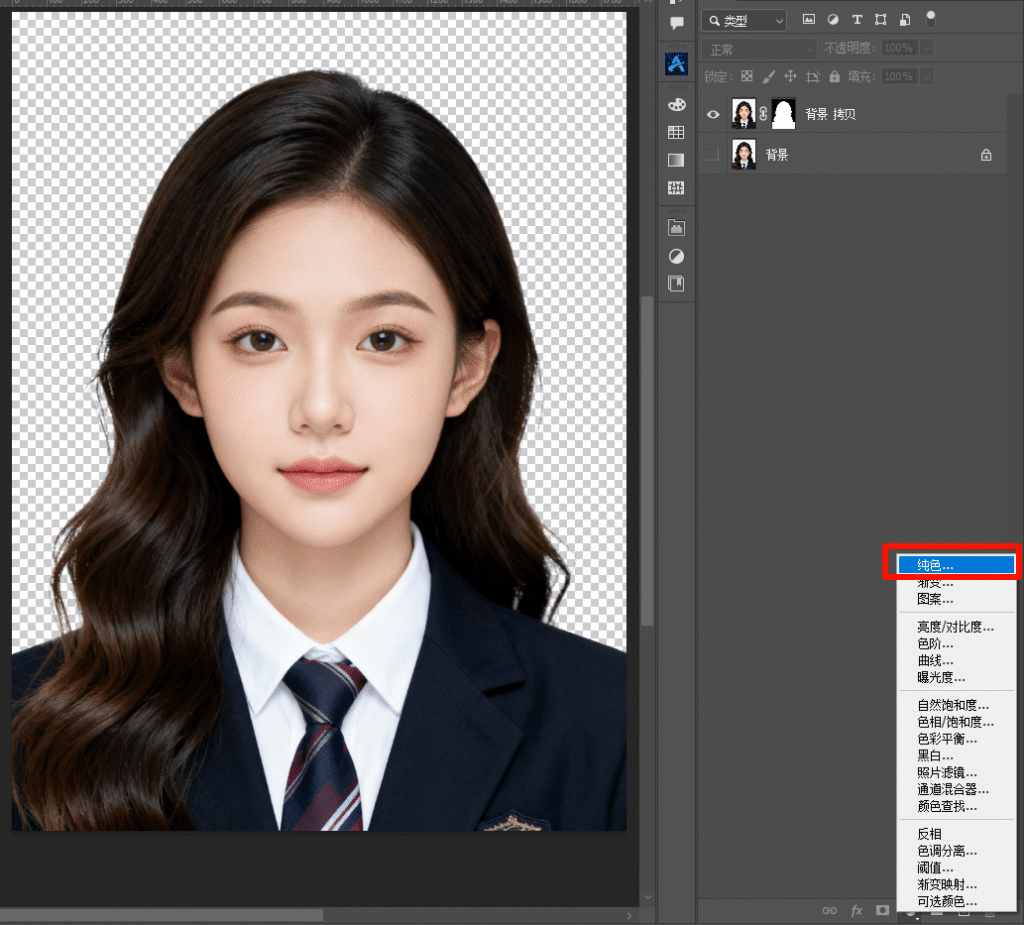Click the link layers chain icon
The width and height of the screenshot is (1024, 925).
829,911
